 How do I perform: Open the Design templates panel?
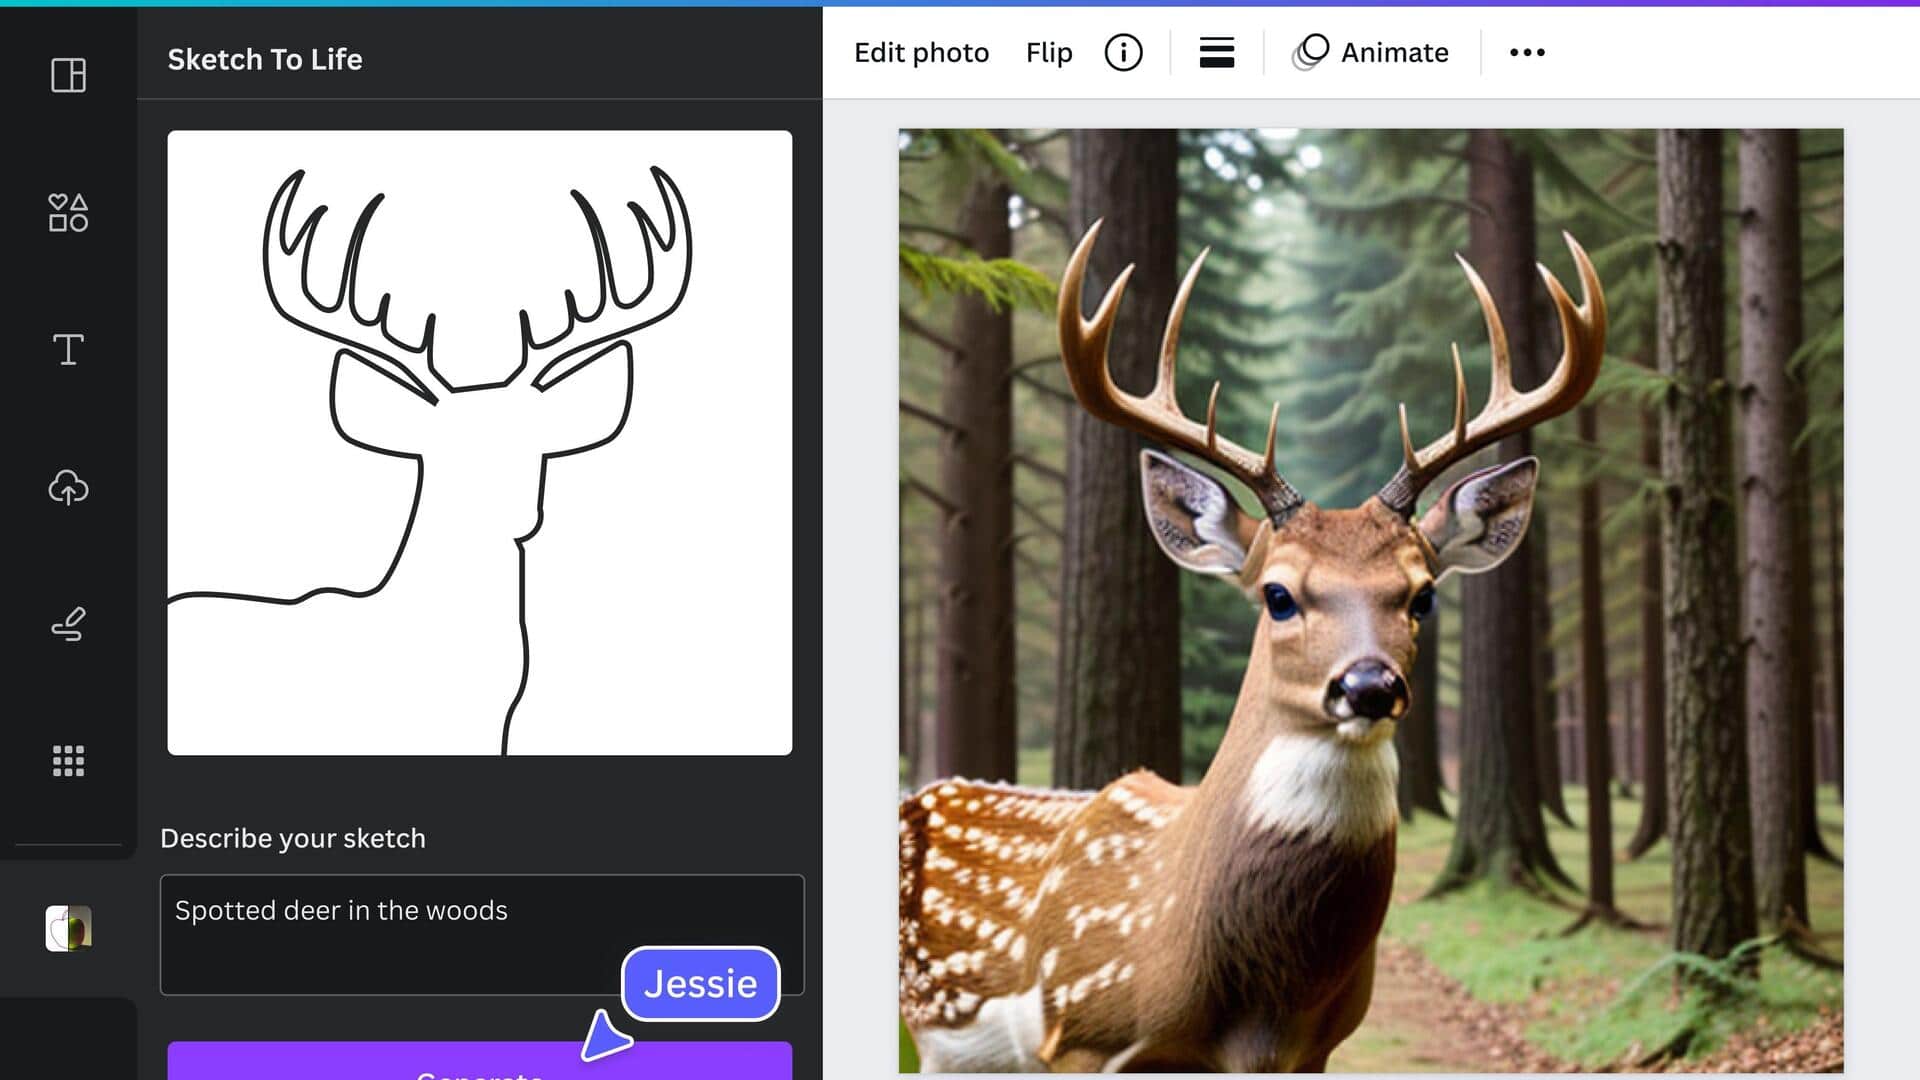(67, 75)
